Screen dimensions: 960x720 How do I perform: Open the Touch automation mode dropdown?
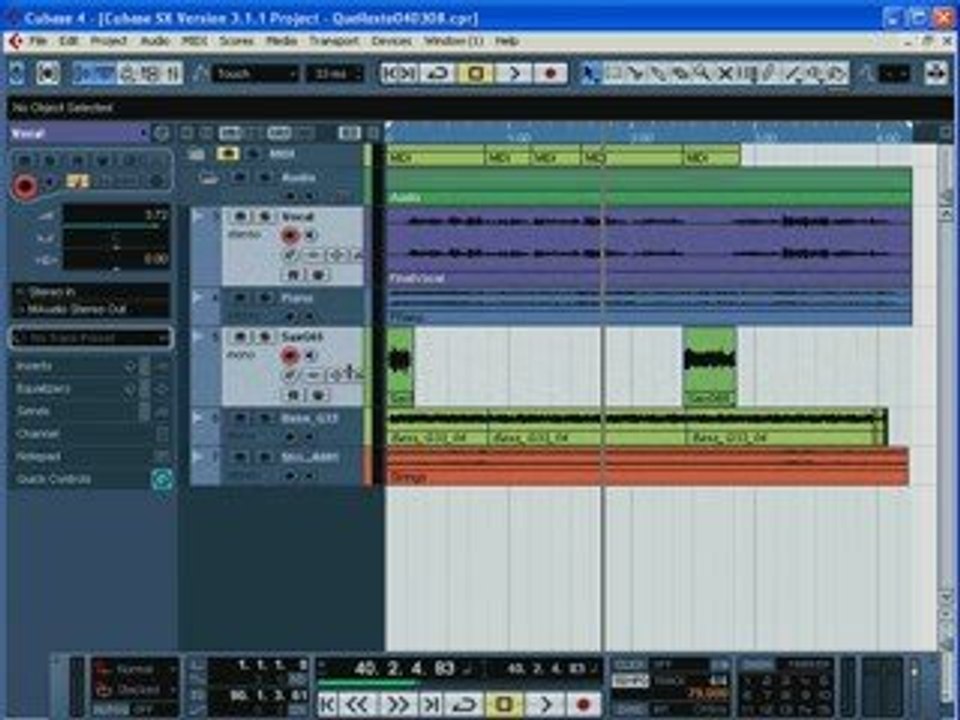(255, 74)
